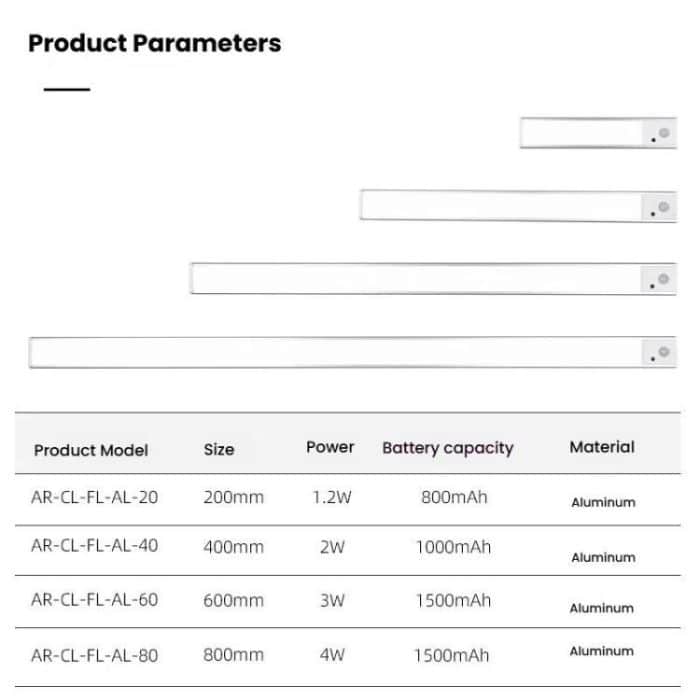
Task: Click the 800mm size value
Action: pyautogui.click(x=234, y=655)
